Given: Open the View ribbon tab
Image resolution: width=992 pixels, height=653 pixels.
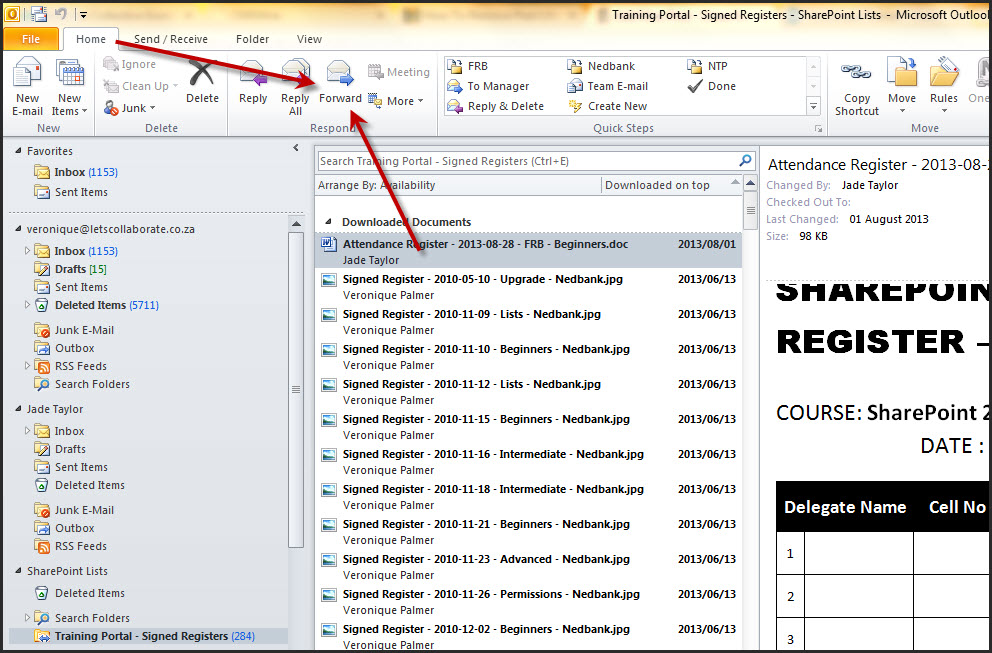Looking at the screenshot, I should coord(309,39).
